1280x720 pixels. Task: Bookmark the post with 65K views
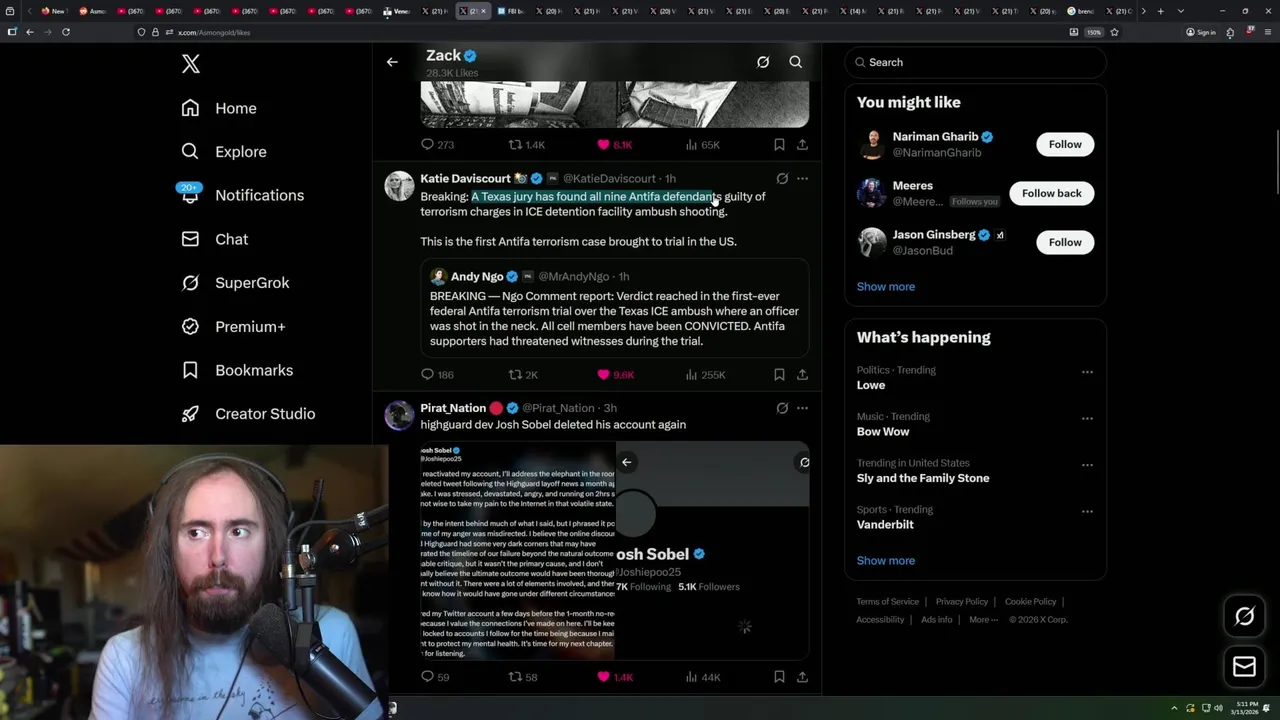click(779, 145)
